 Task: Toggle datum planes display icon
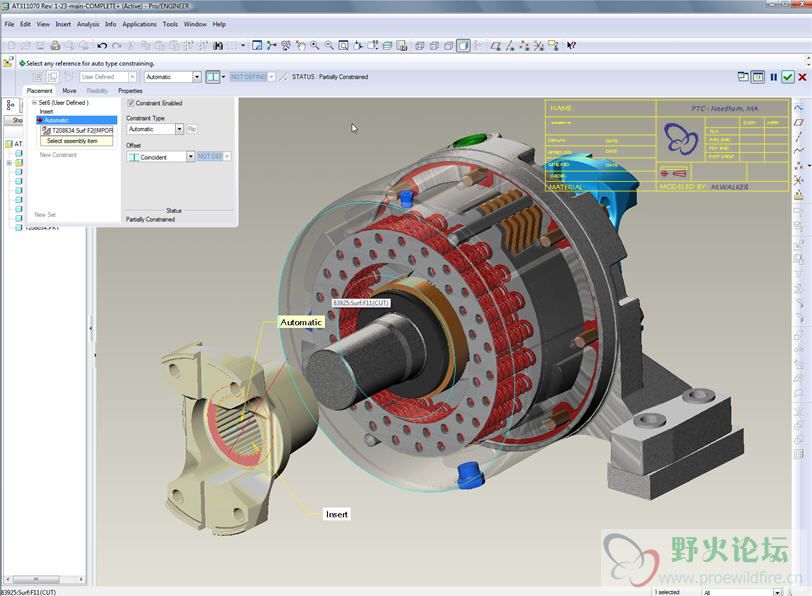496,46
